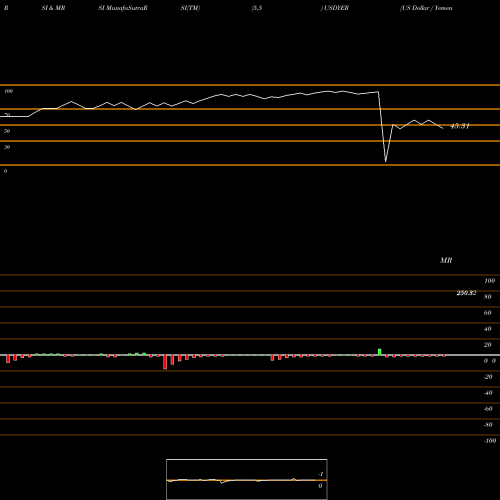Click the RSI axis label 100 on left
This screenshot has height=500, width=500.
click(x=8, y=91)
